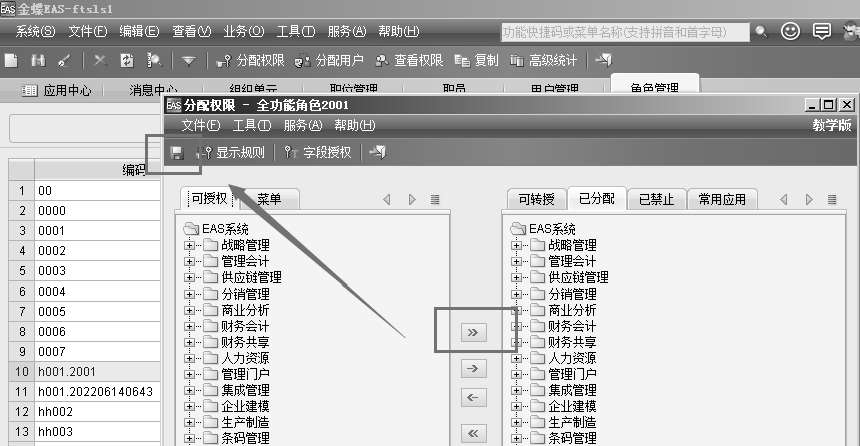Select the 菜单 tab
Viewport: 860px width, 446px height.
(x=269, y=199)
